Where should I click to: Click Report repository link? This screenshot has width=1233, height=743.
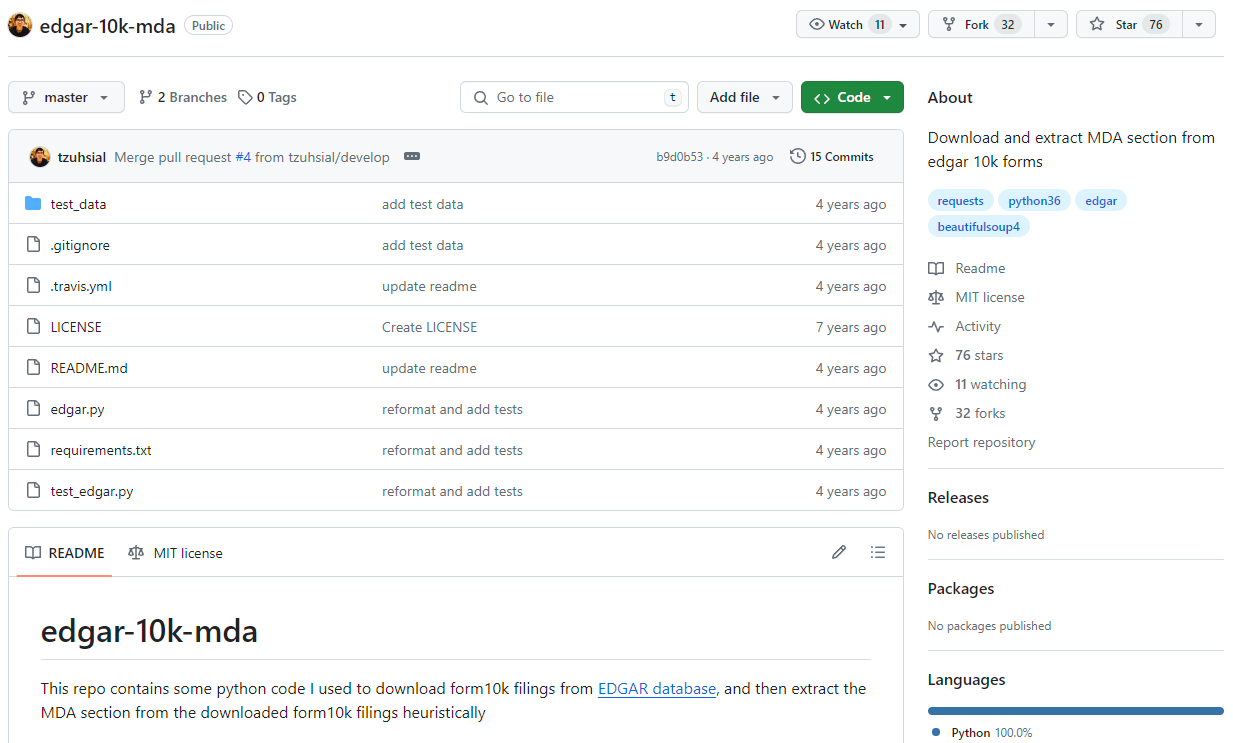point(981,442)
